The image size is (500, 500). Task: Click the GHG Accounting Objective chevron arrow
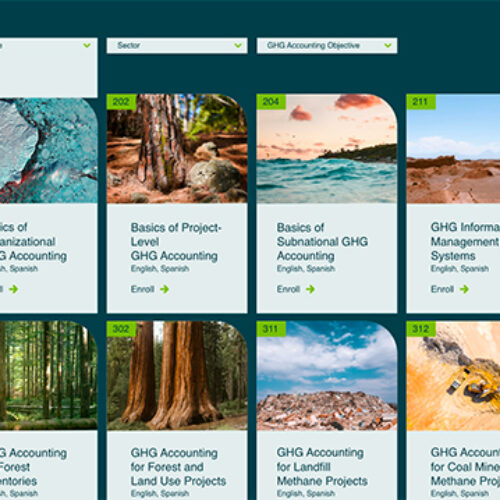[388, 45]
